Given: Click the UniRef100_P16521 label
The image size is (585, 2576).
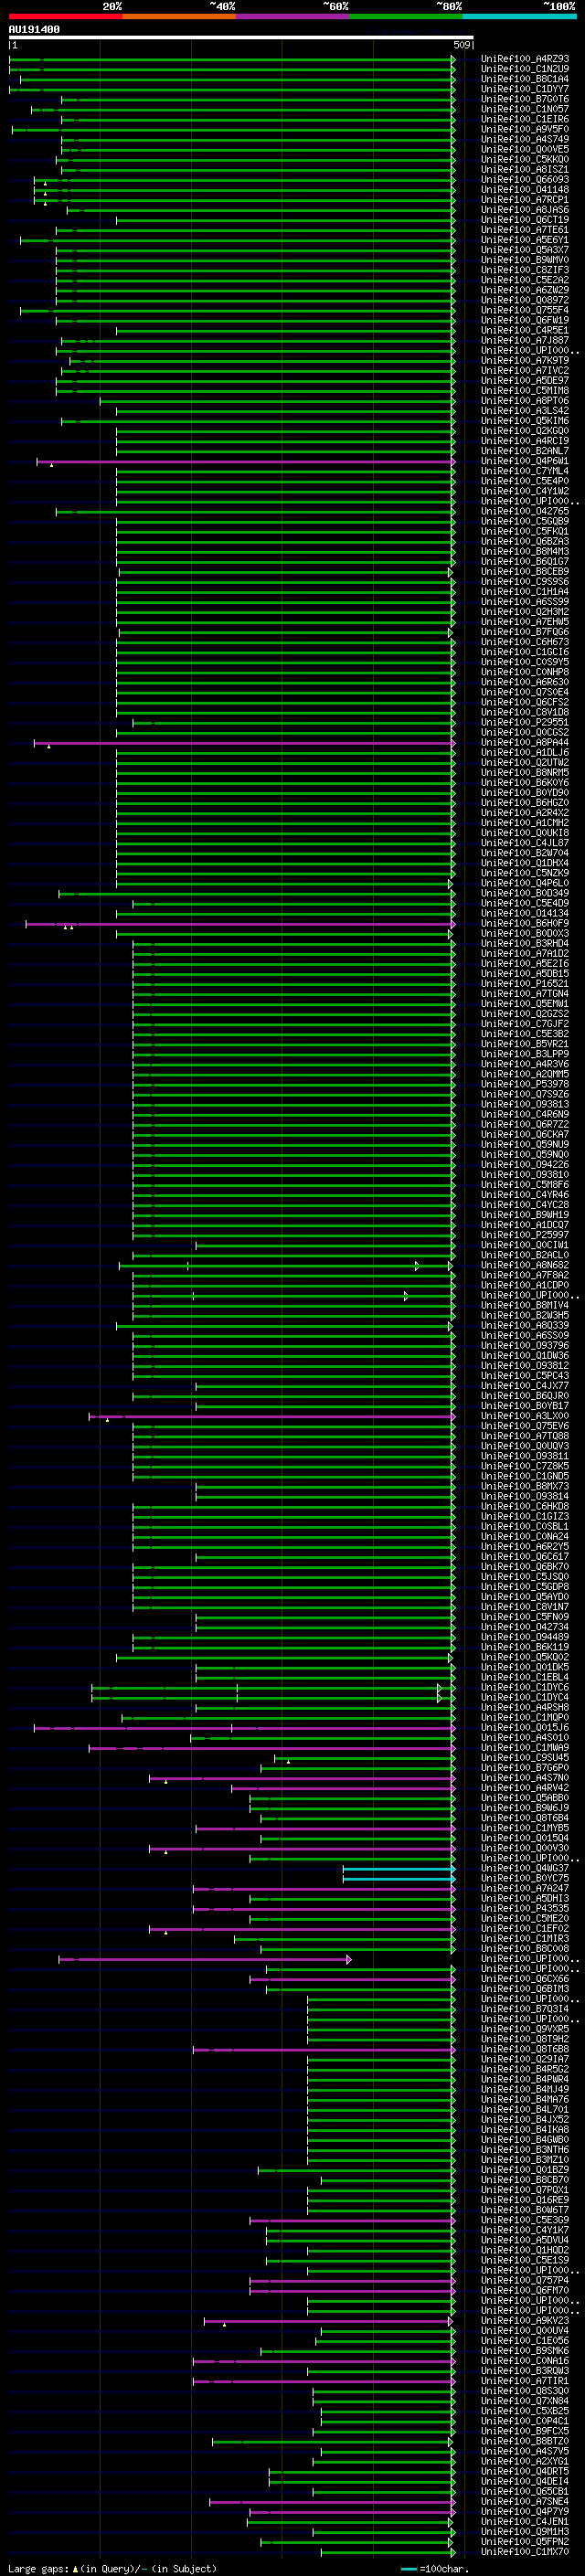Looking at the screenshot, I should pyautogui.click(x=525, y=984).
